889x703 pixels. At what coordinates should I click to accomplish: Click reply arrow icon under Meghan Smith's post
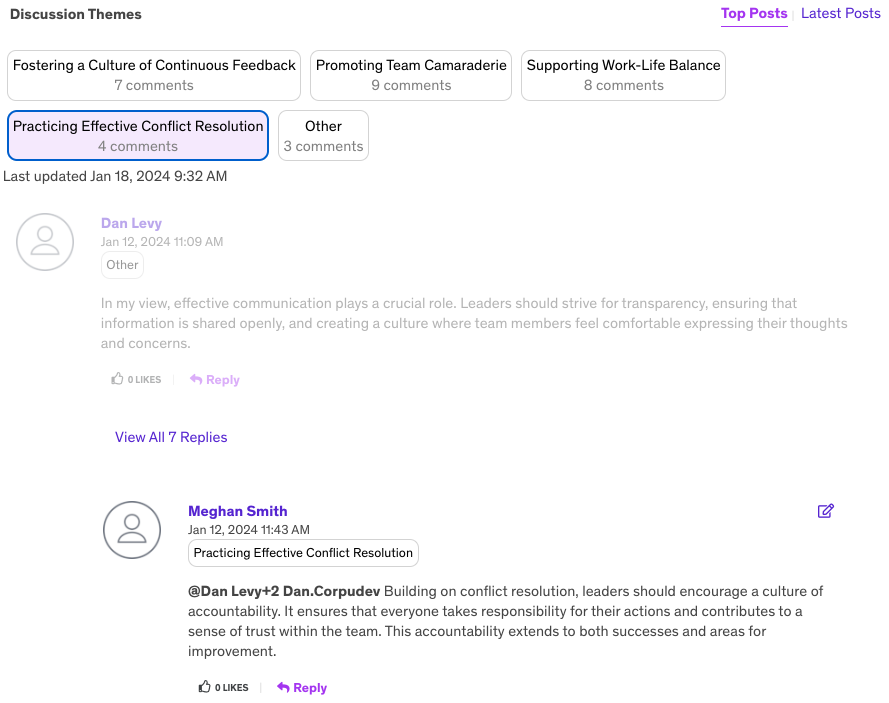284,688
